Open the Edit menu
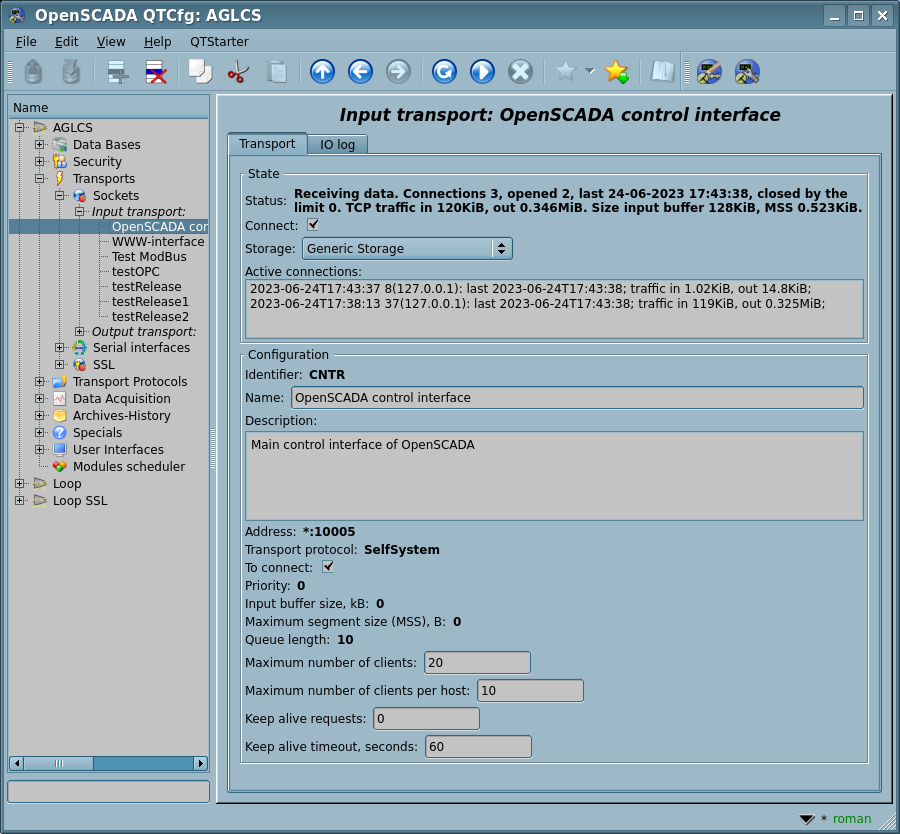 67,42
